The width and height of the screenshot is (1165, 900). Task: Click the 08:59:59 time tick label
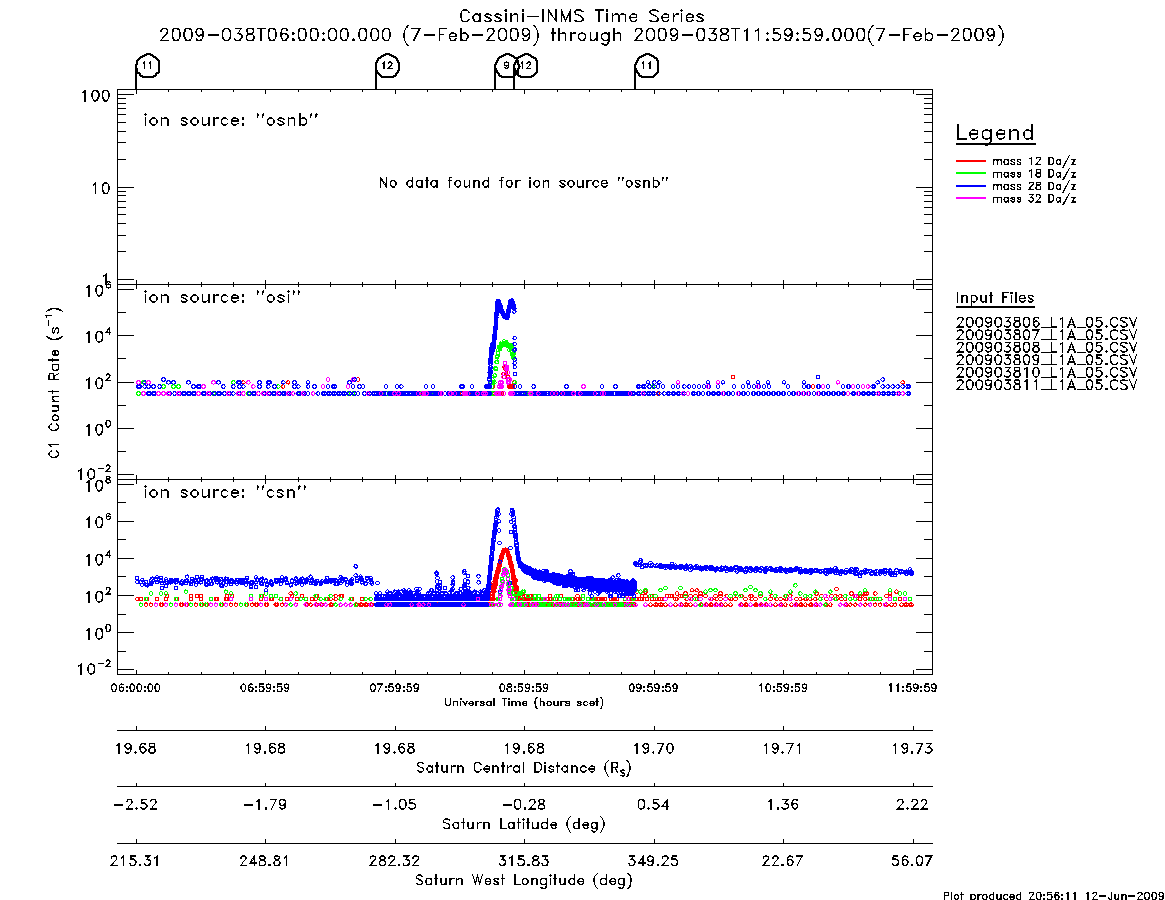tap(524, 688)
